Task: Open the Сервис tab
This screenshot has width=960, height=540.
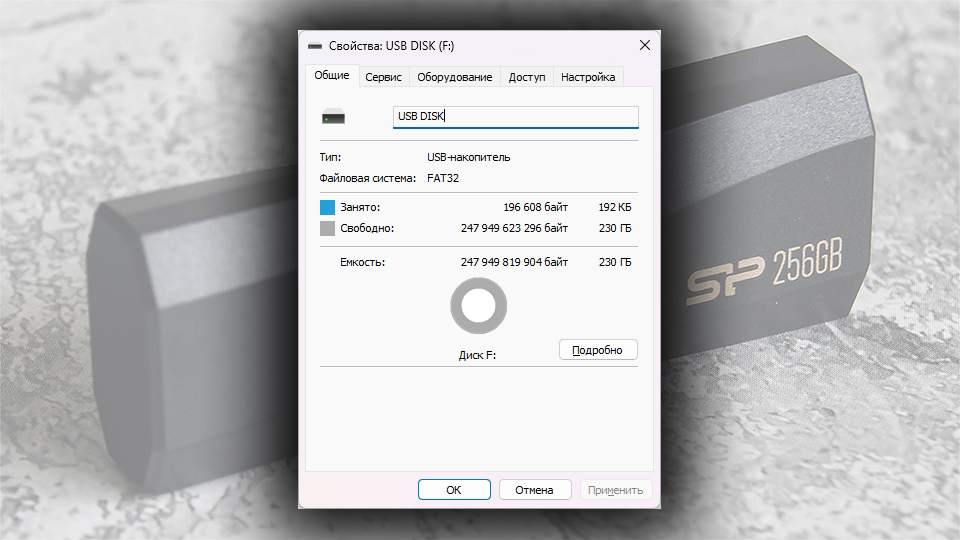Action: (x=383, y=77)
